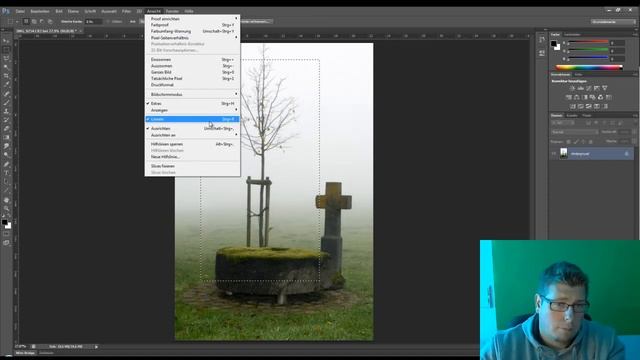Choose Einzoomen from the menu
This screenshot has height=360, width=640.
[x=192, y=60]
